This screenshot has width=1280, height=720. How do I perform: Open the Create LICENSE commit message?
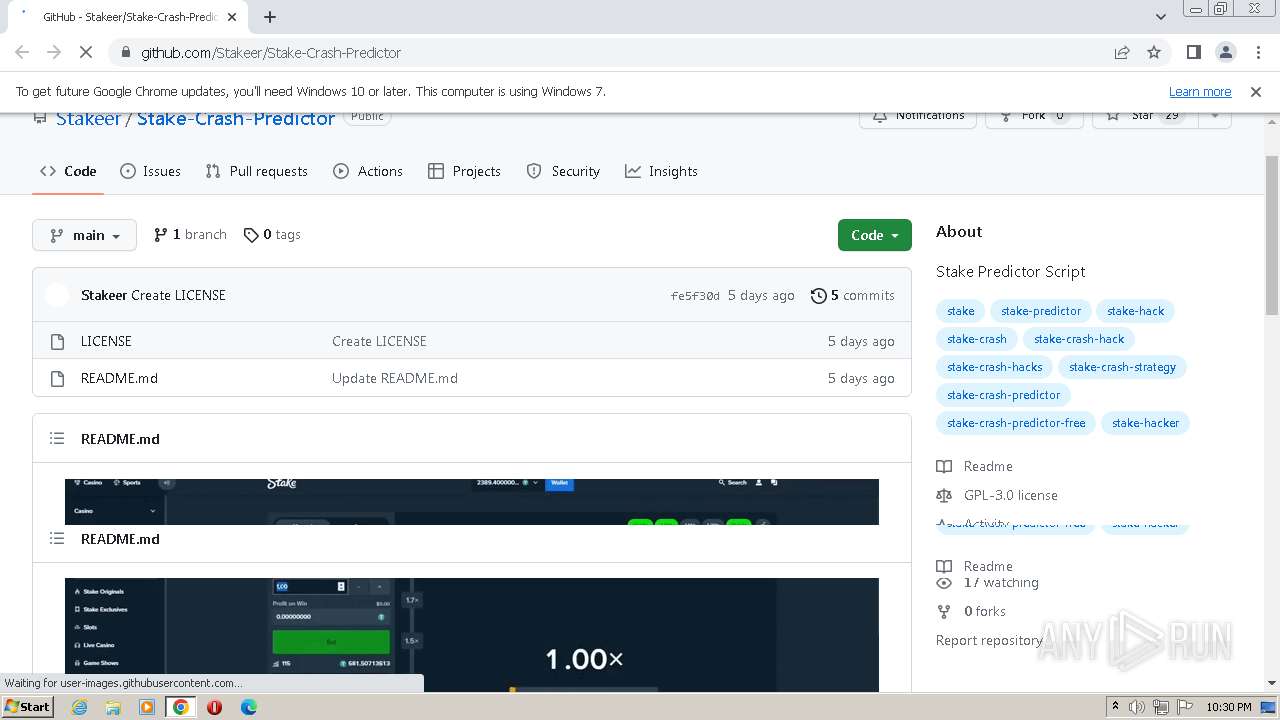178,295
